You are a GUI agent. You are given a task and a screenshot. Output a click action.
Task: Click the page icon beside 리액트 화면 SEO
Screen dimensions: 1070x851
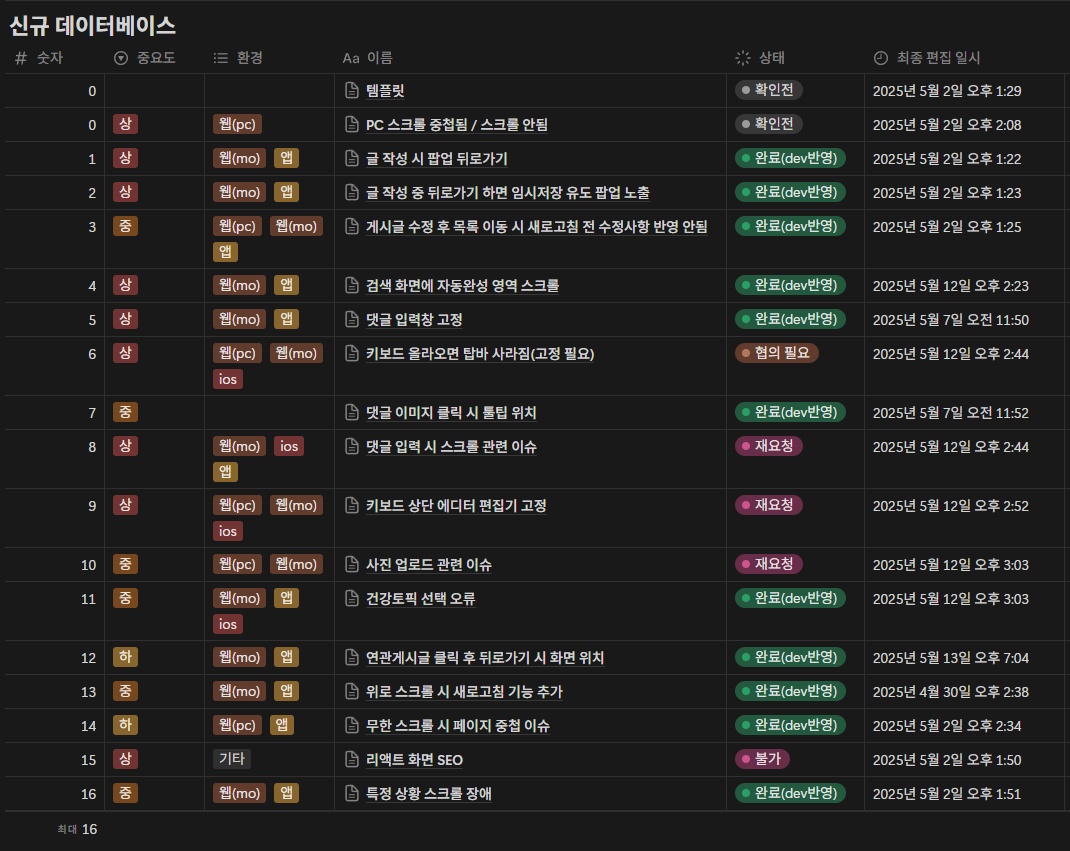[352, 760]
